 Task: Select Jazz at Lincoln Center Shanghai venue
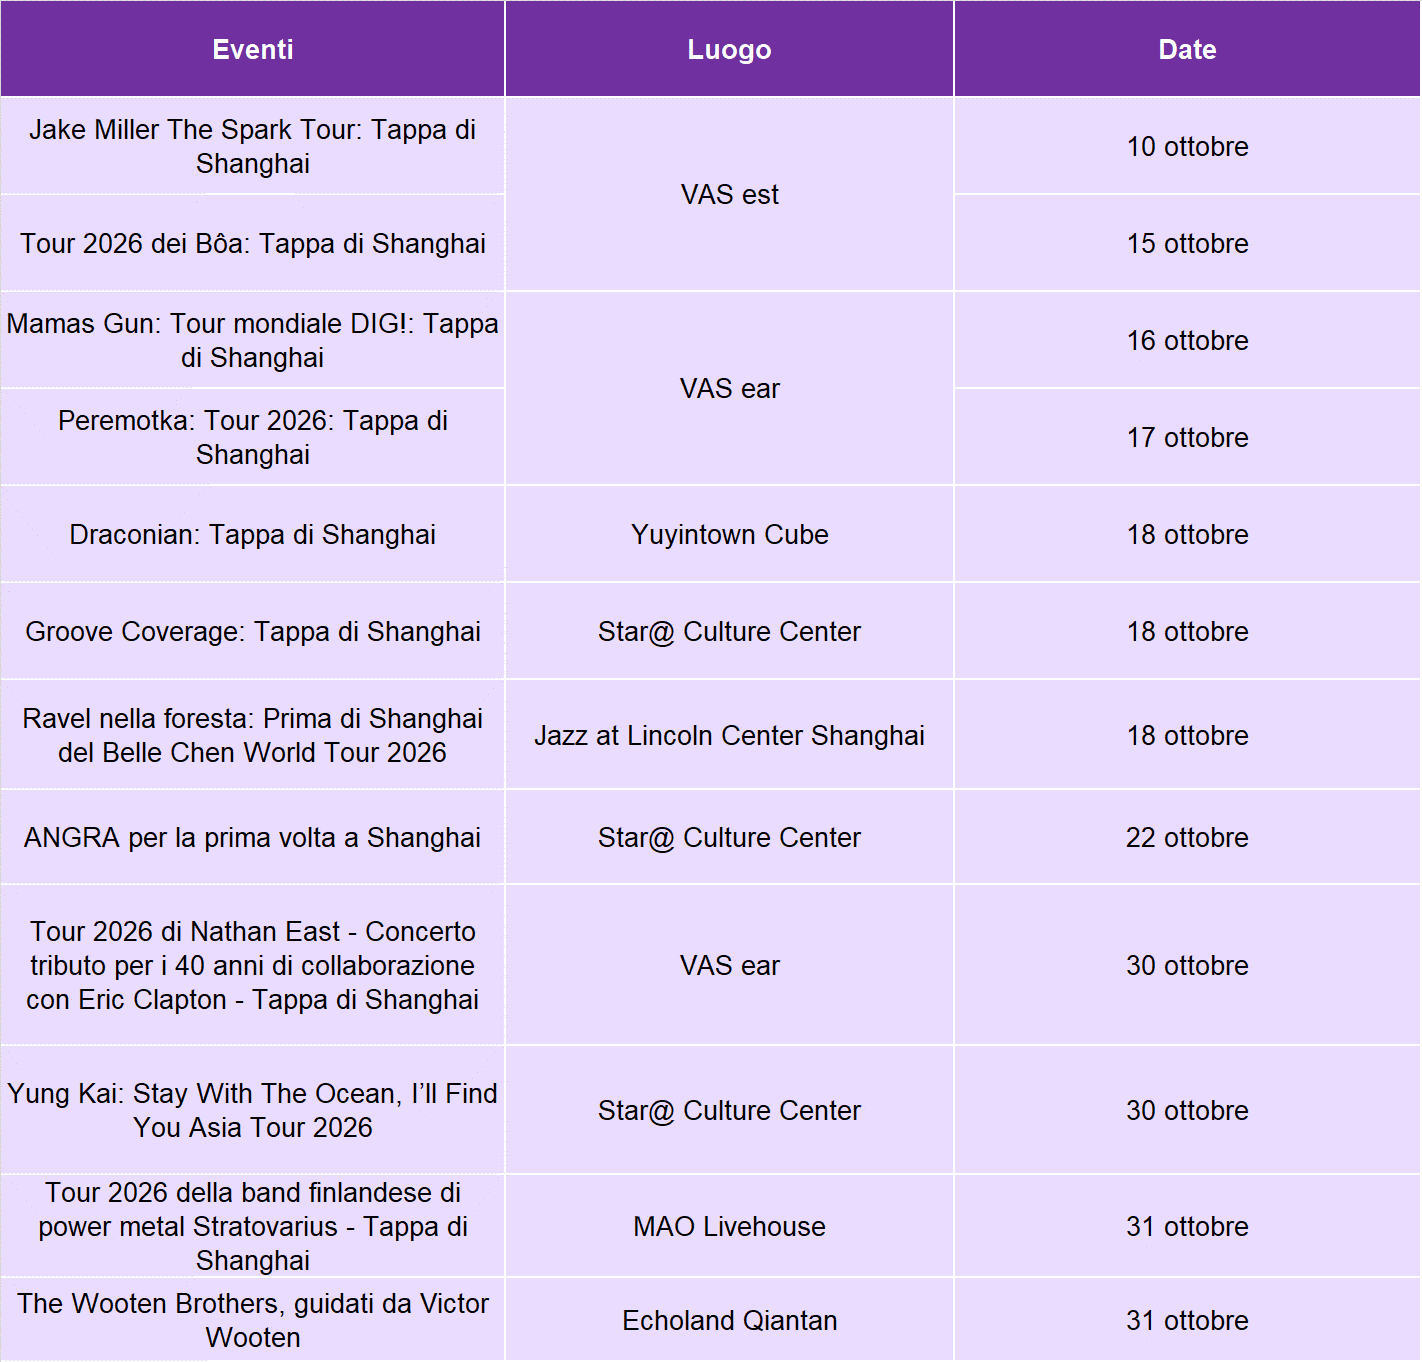click(x=729, y=735)
